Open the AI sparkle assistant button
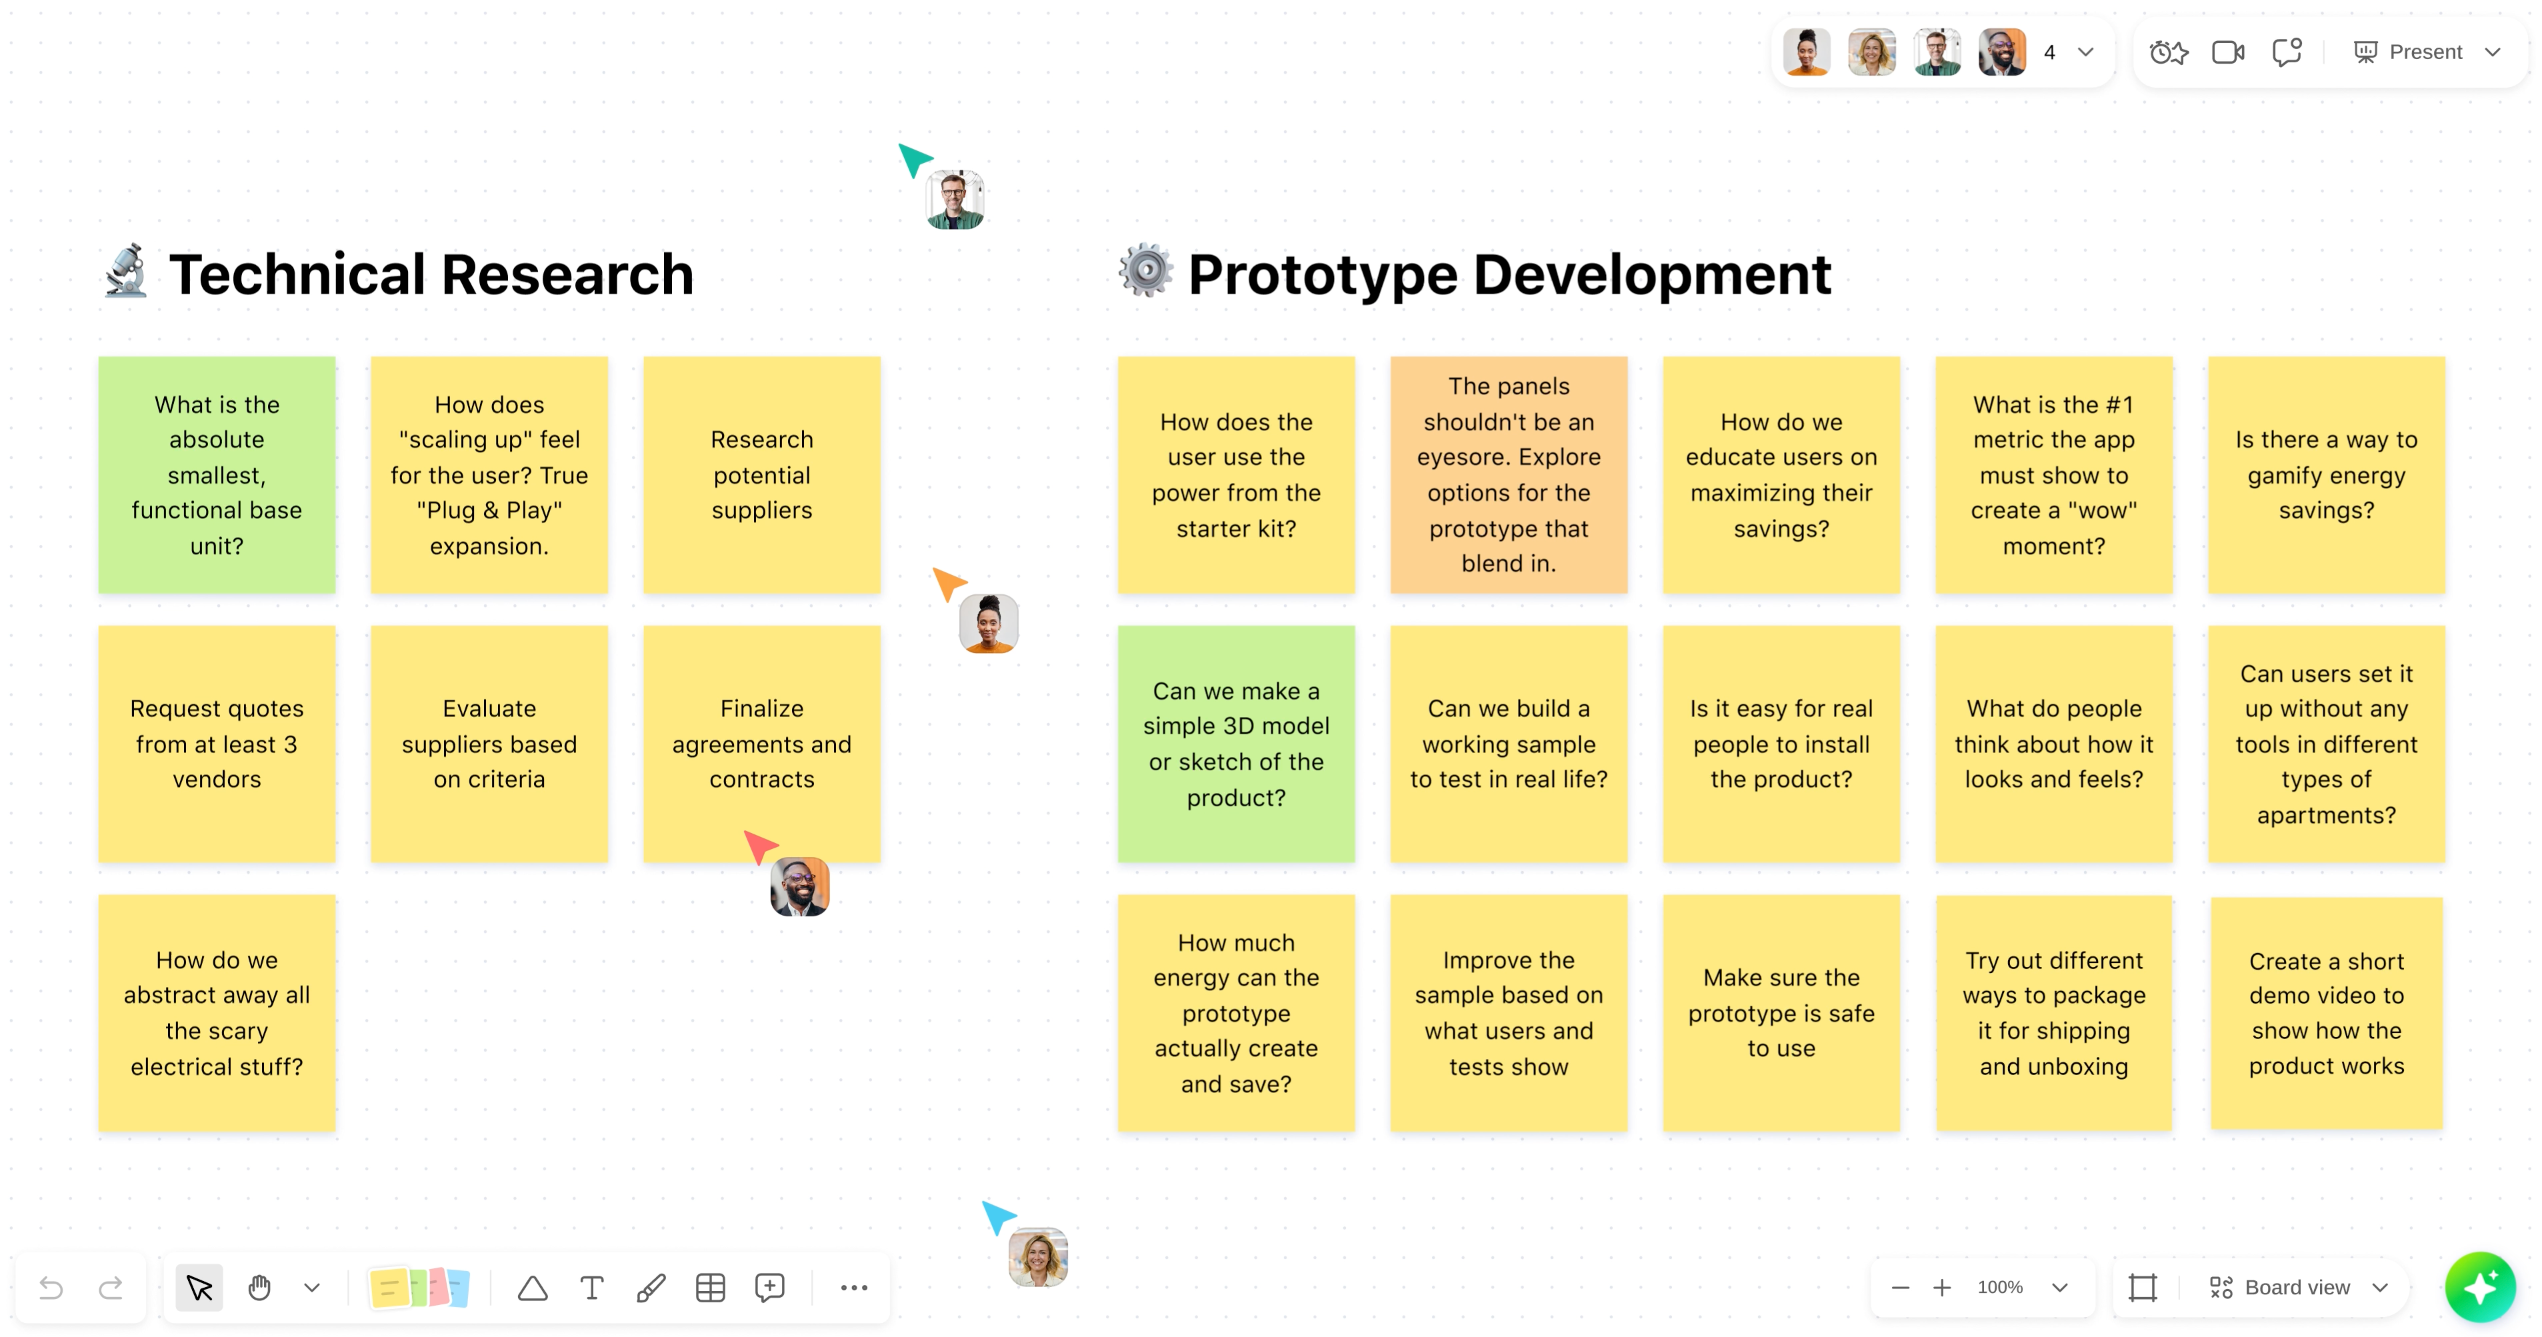The image size is (2542, 1337). point(2479,1287)
